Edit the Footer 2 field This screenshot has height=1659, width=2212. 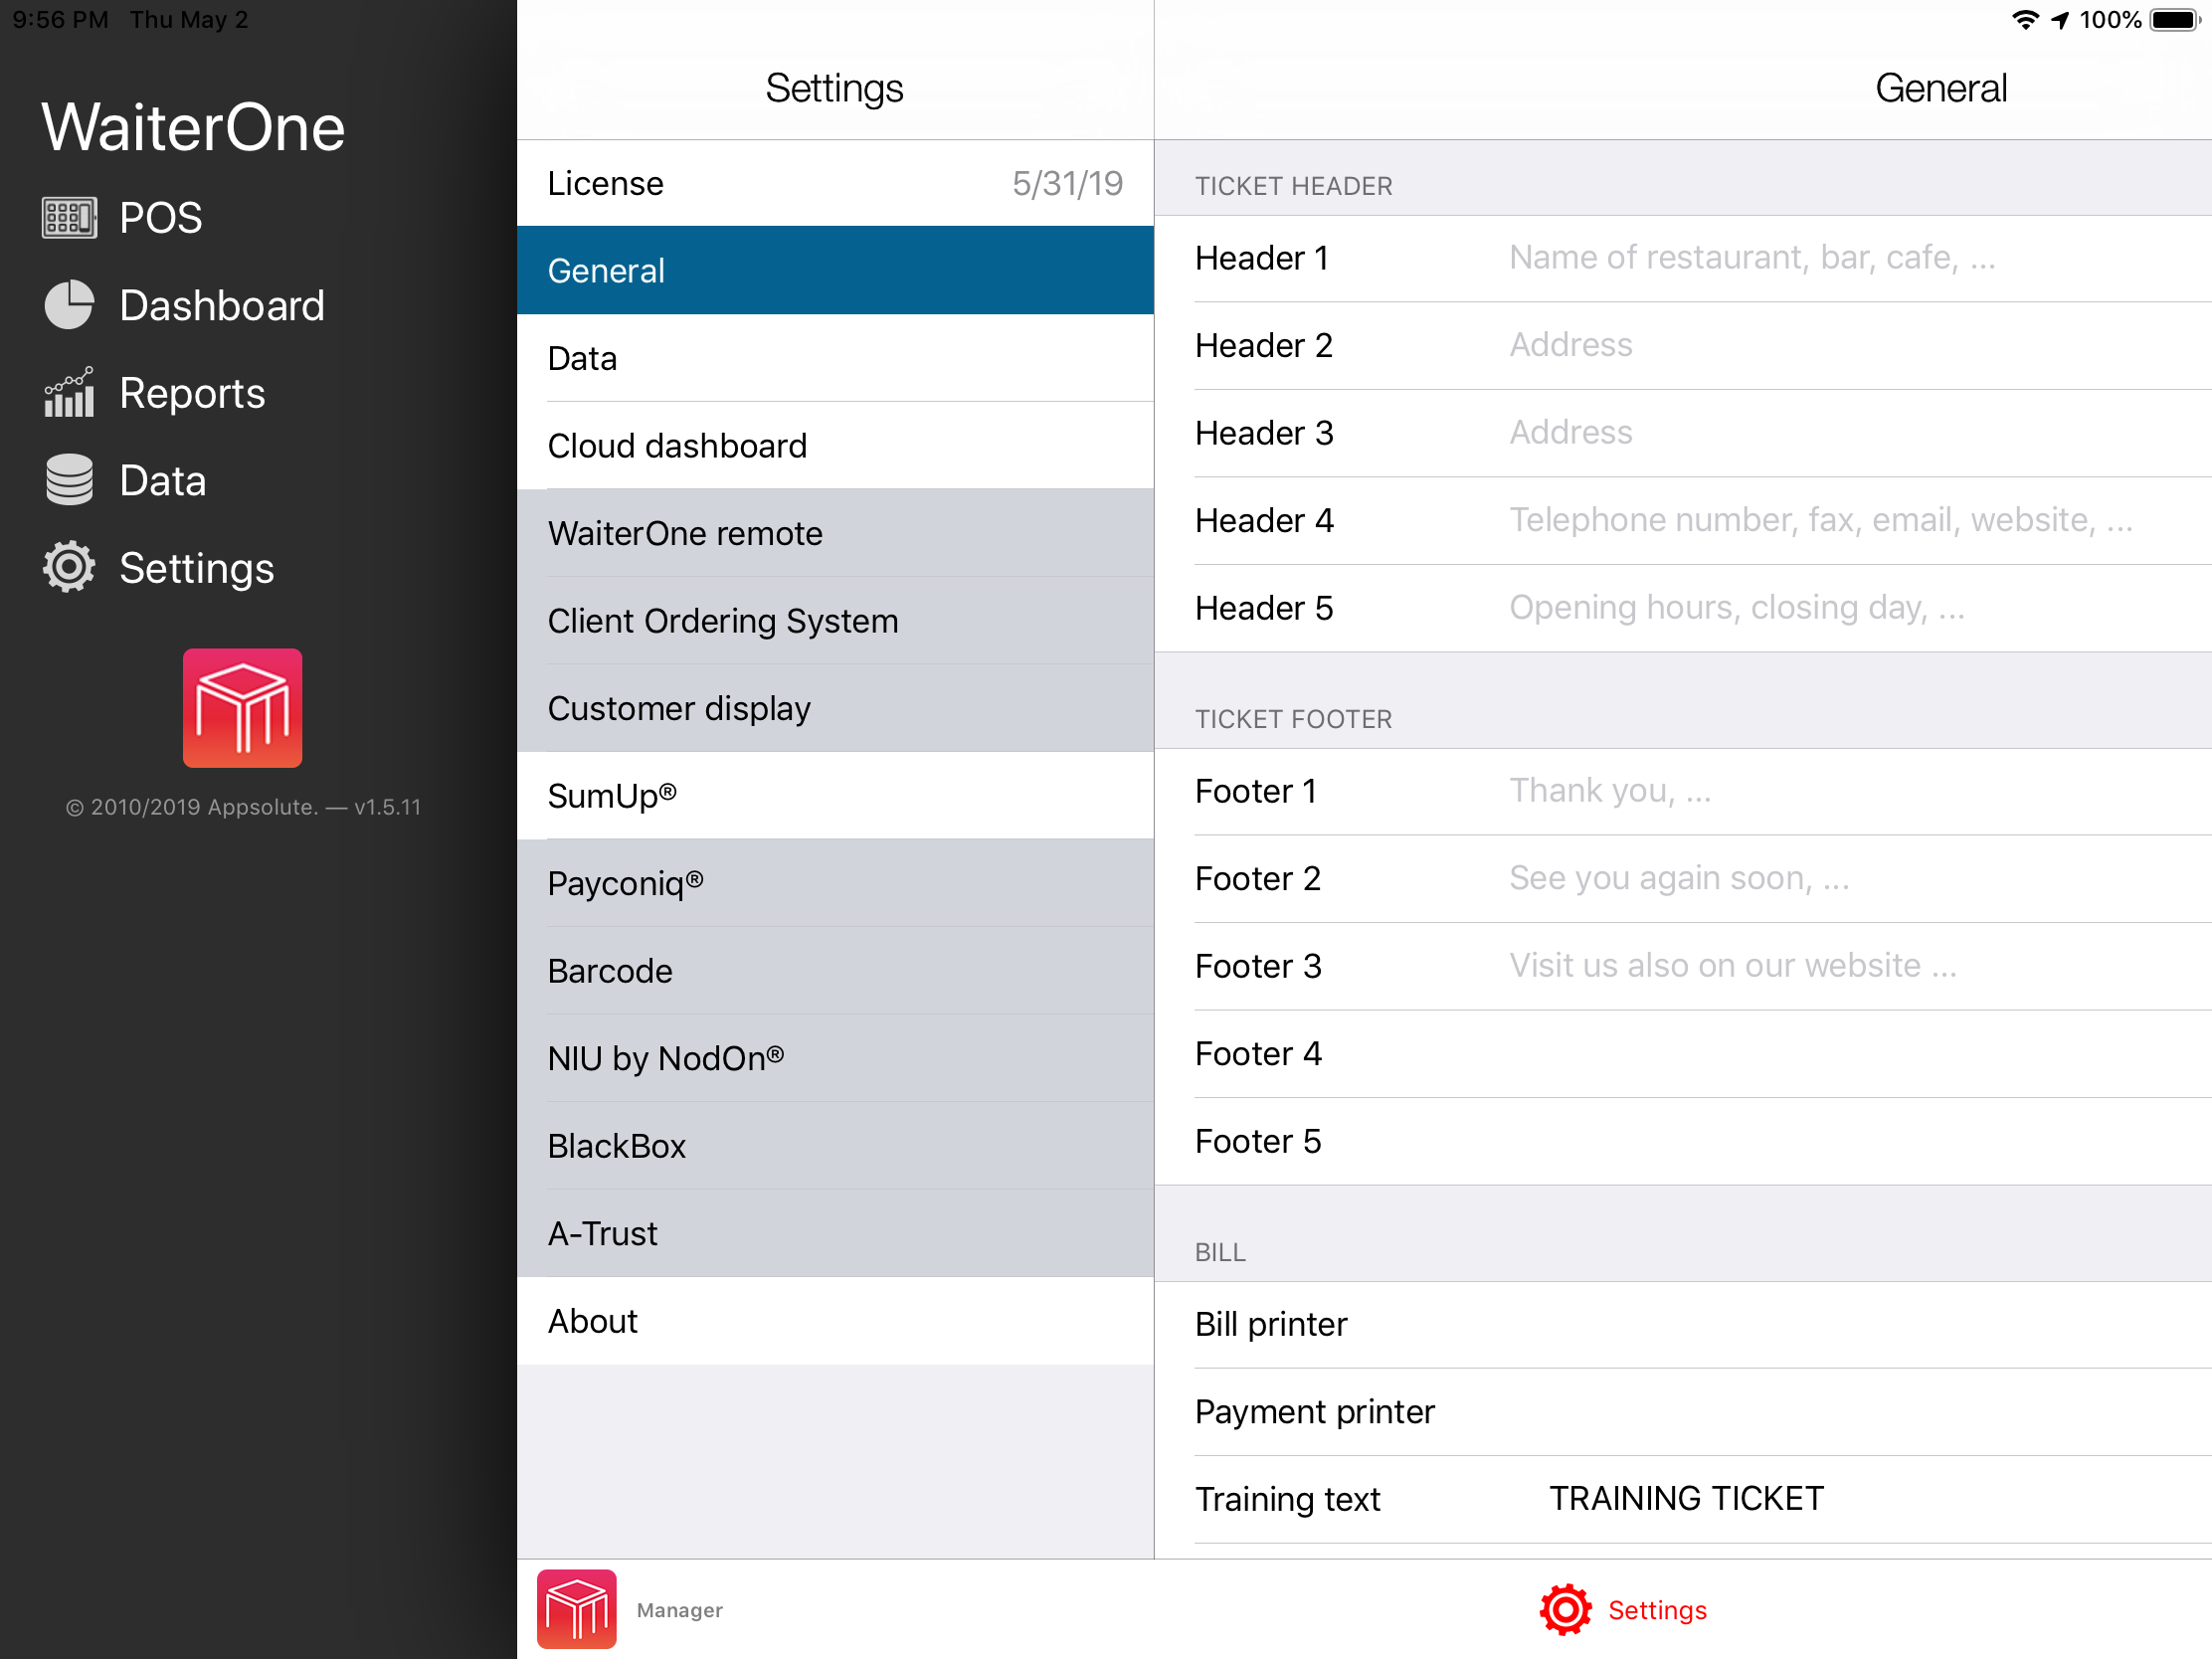[1860, 878]
